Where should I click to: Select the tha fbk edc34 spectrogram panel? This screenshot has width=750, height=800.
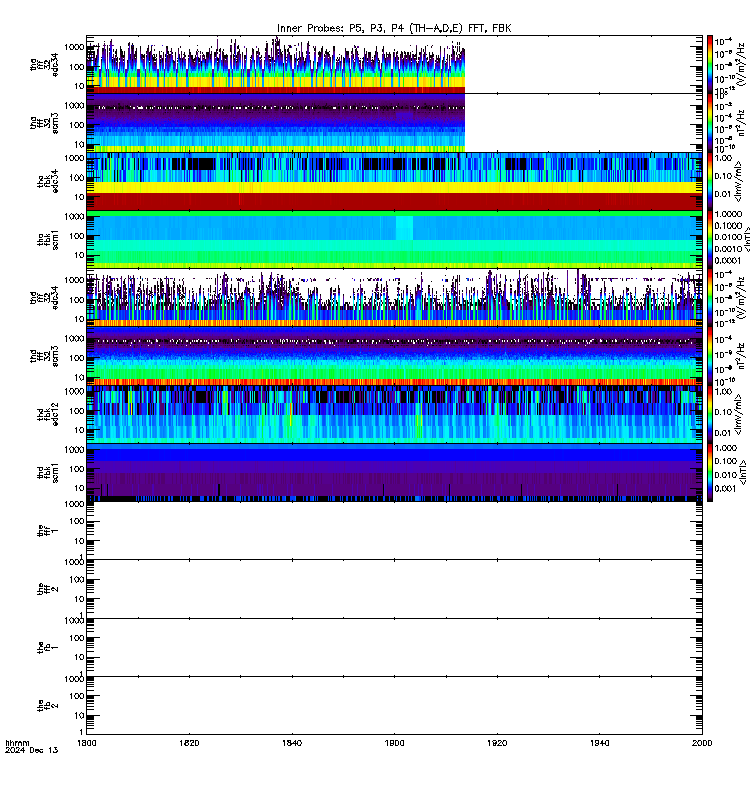(x=394, y=181)
